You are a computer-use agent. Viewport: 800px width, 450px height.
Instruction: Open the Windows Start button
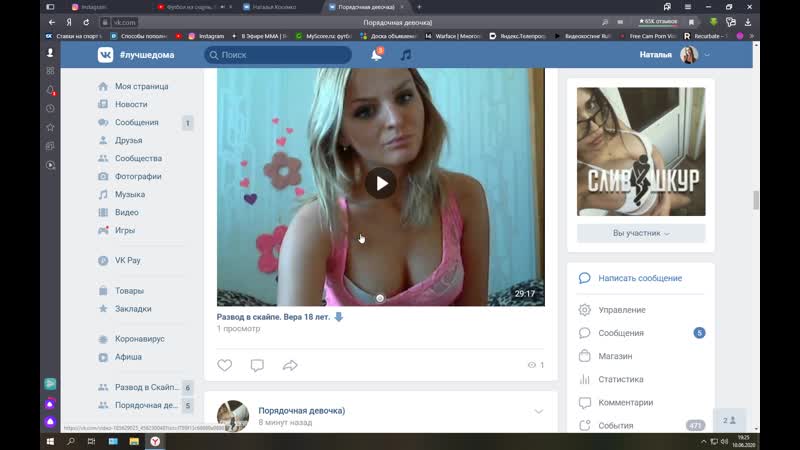(x=50, y=440)
